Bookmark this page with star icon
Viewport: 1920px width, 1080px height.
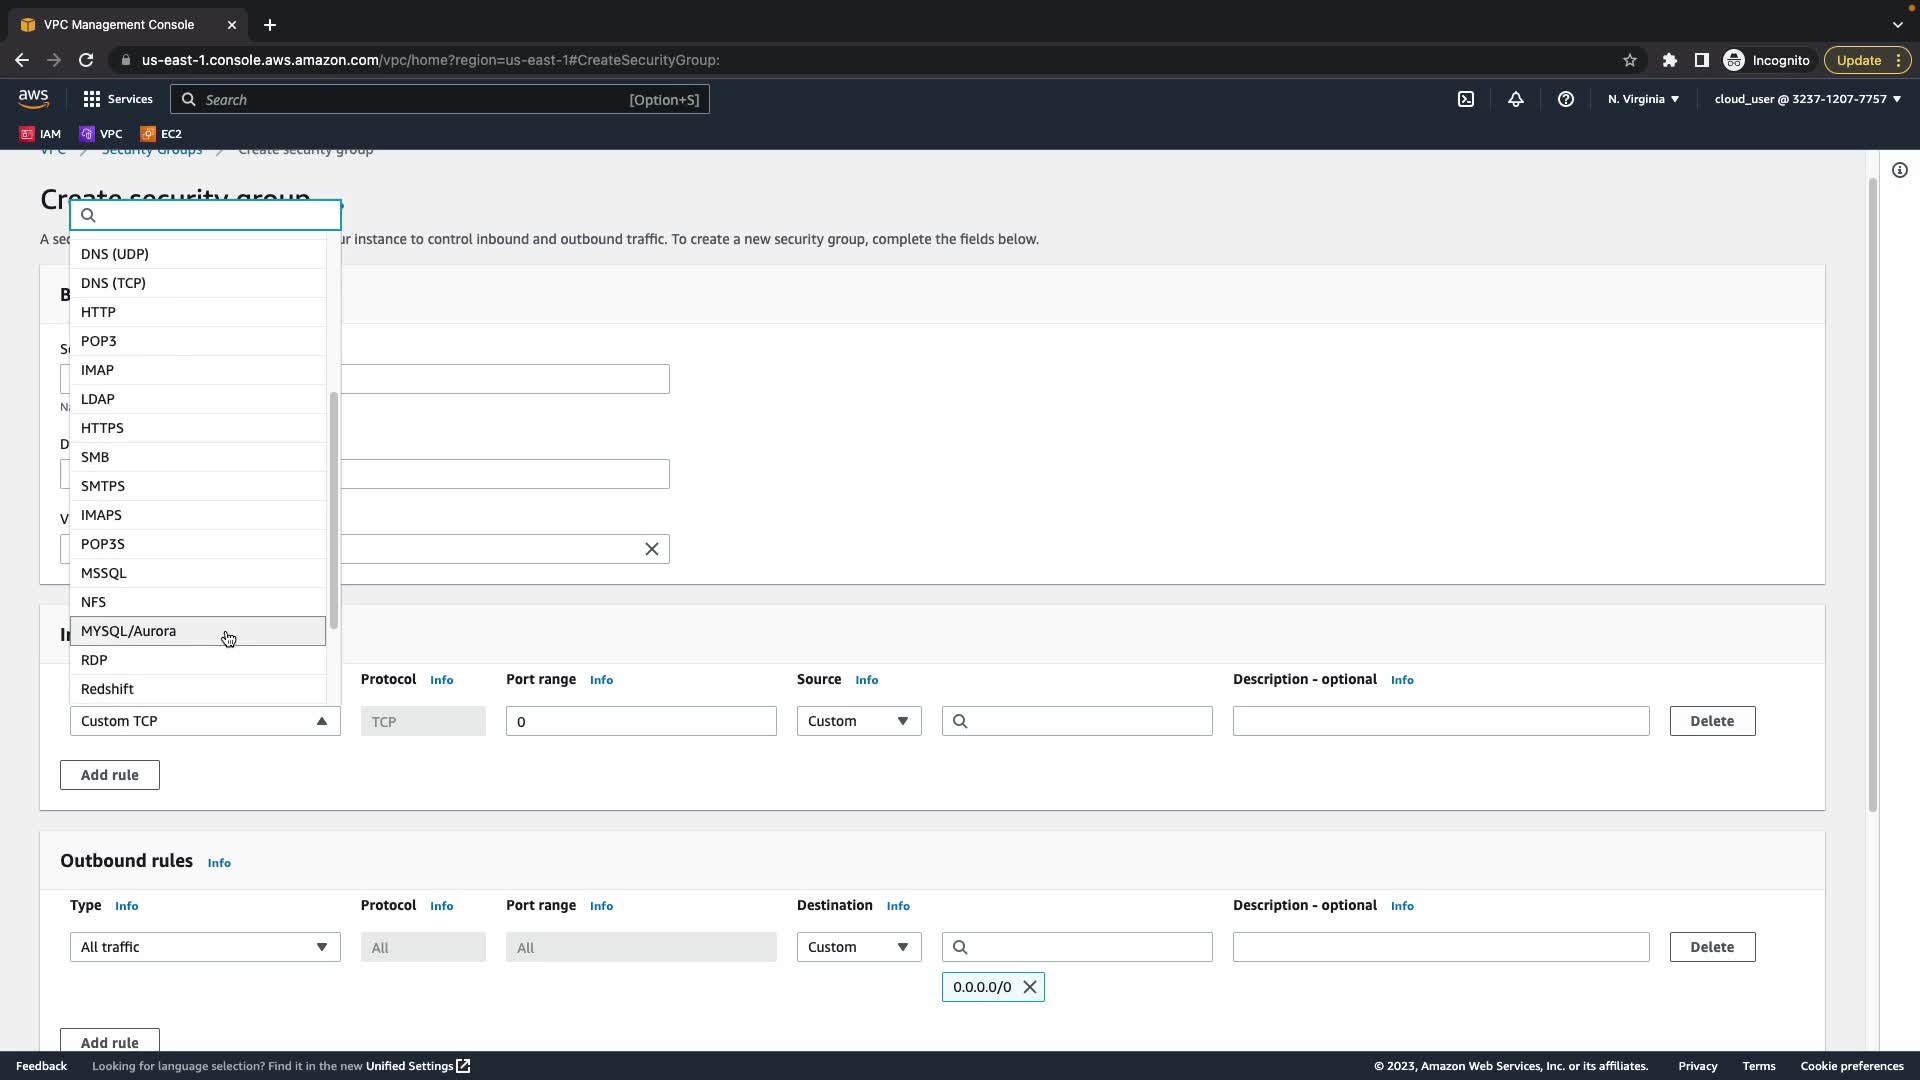[1630, 60]
